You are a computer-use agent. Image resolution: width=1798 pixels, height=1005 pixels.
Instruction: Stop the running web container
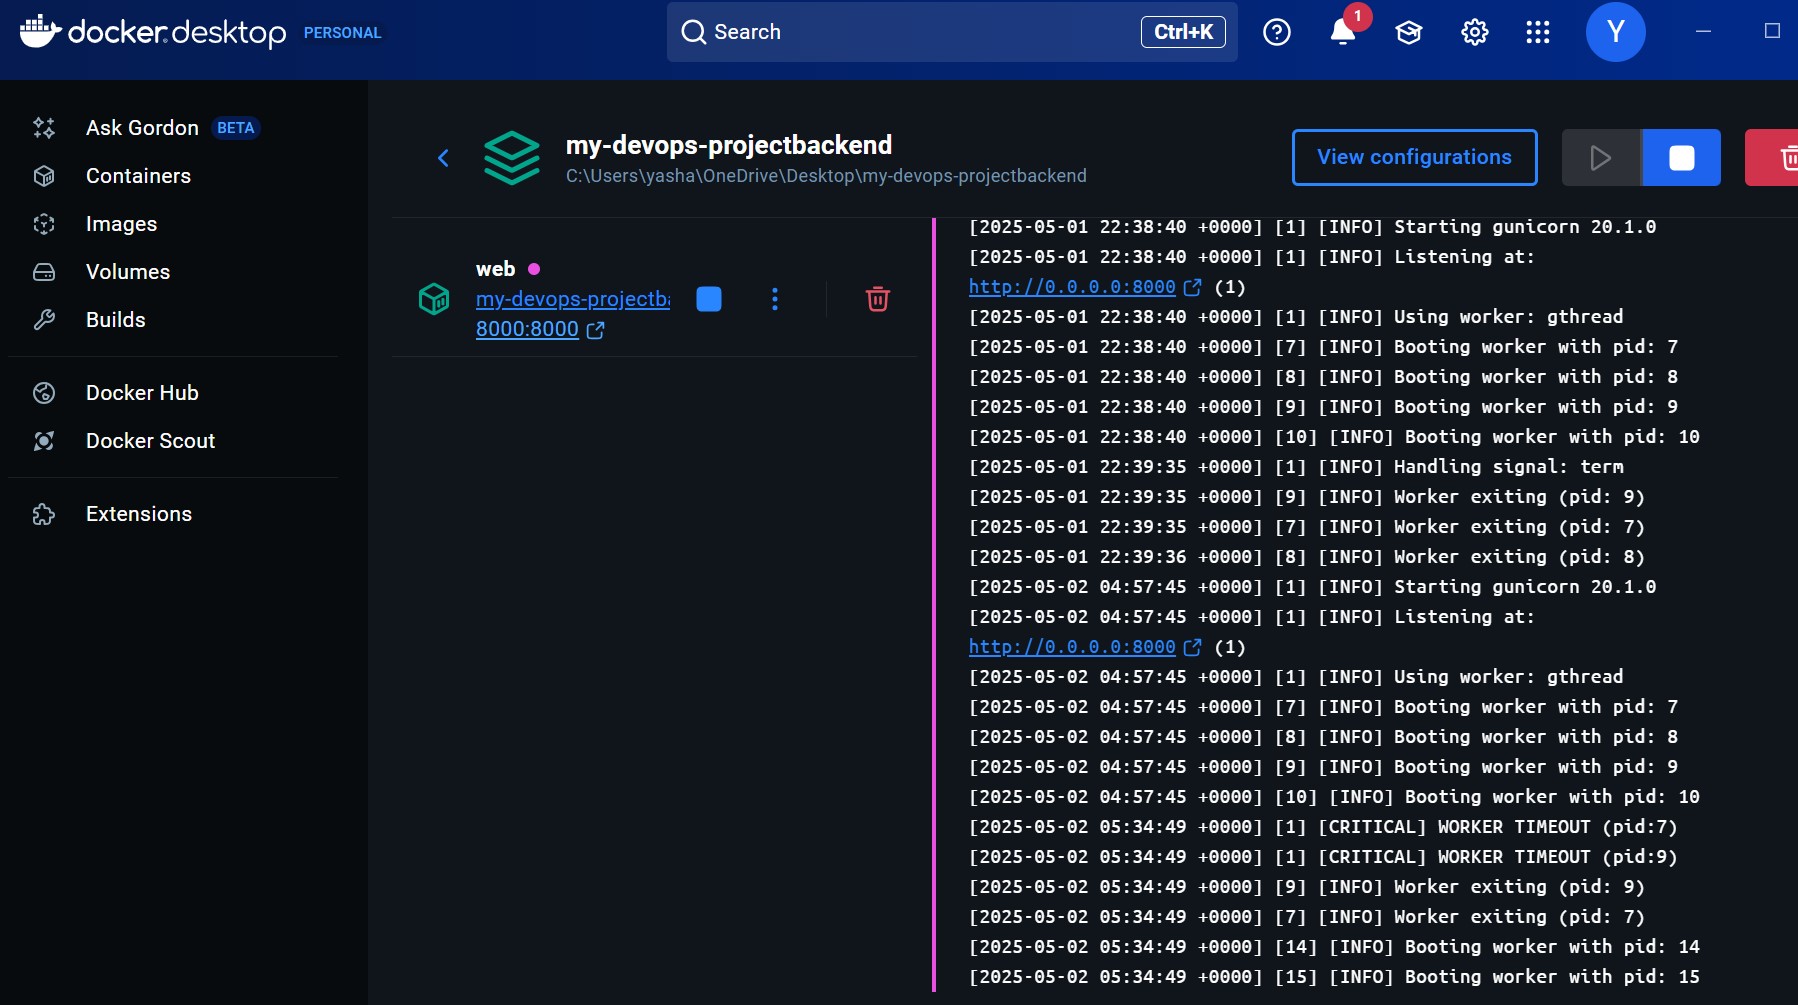pyautogui.click(x=708, y=298)
